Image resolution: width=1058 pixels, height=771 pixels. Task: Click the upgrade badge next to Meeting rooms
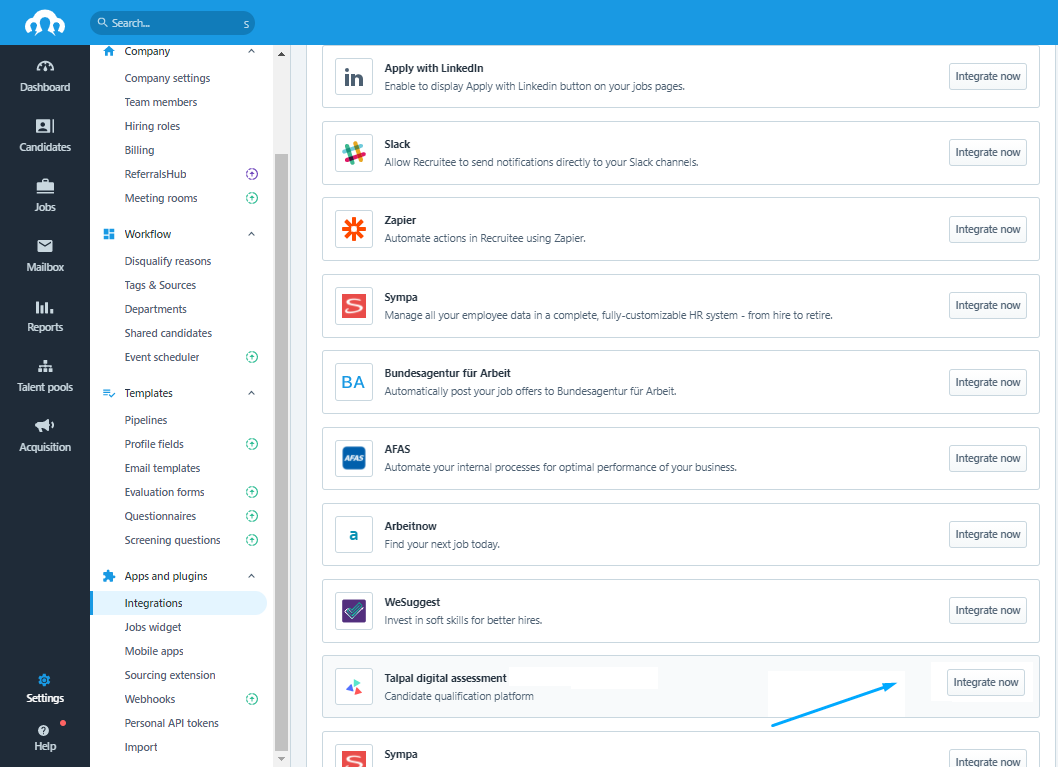252,198
